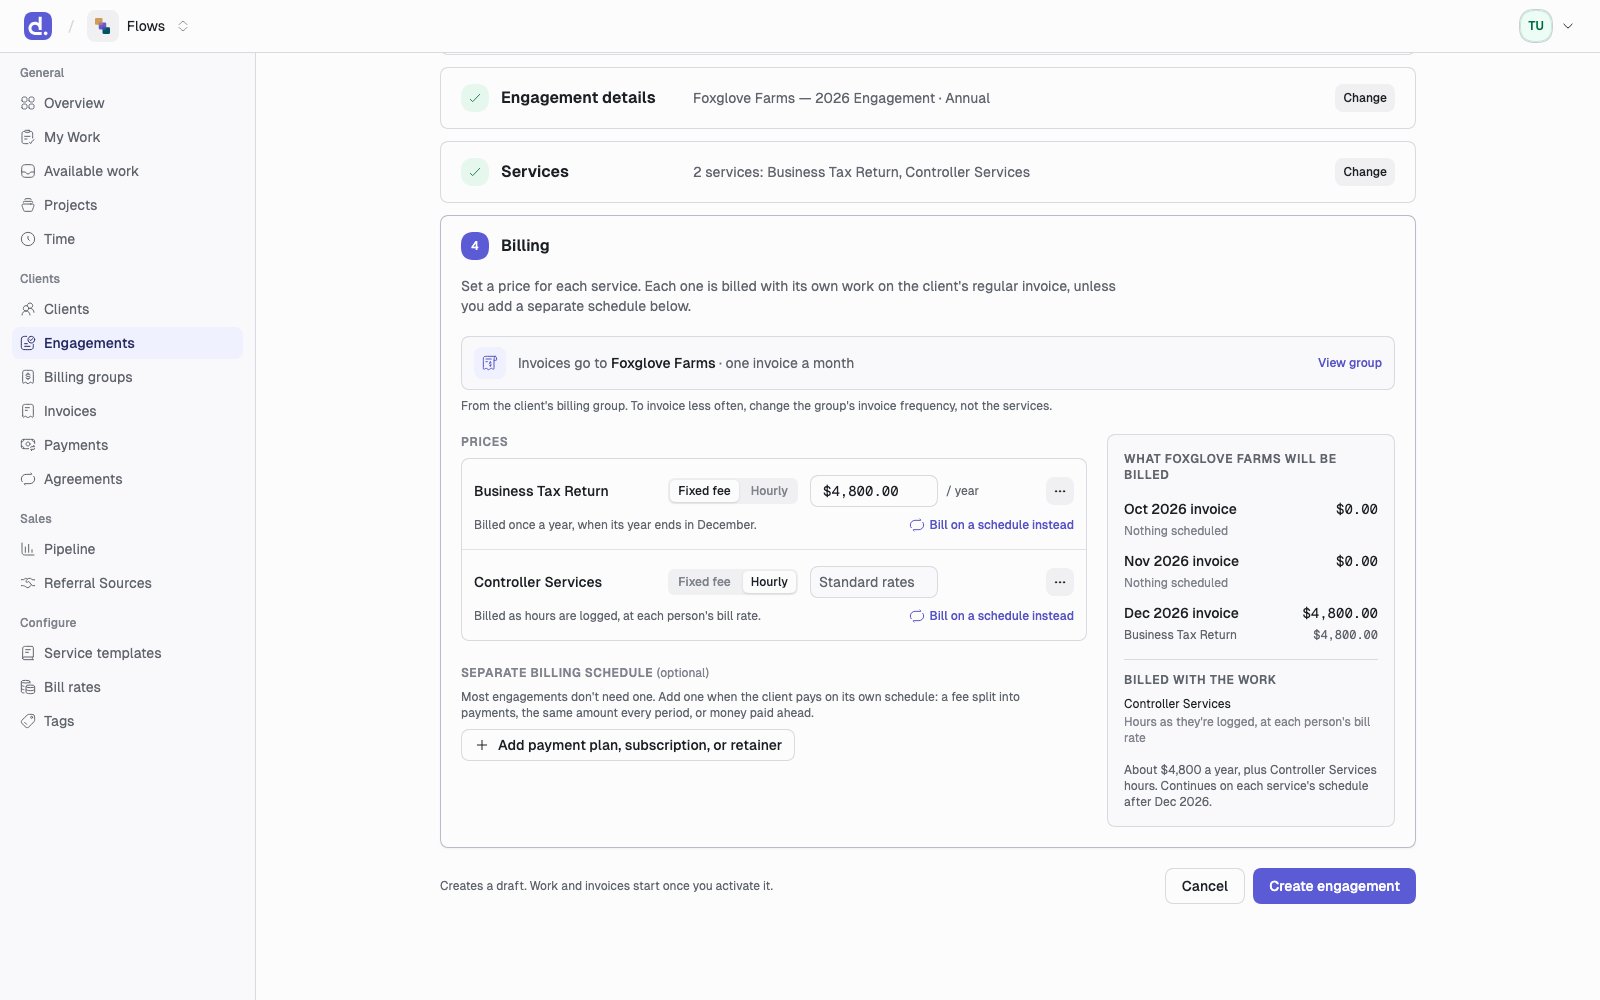Image resolution: width=1600 pixels, height=1000 pixels.
Task: Open Engagements sidebar item
Action: (127, 343)
